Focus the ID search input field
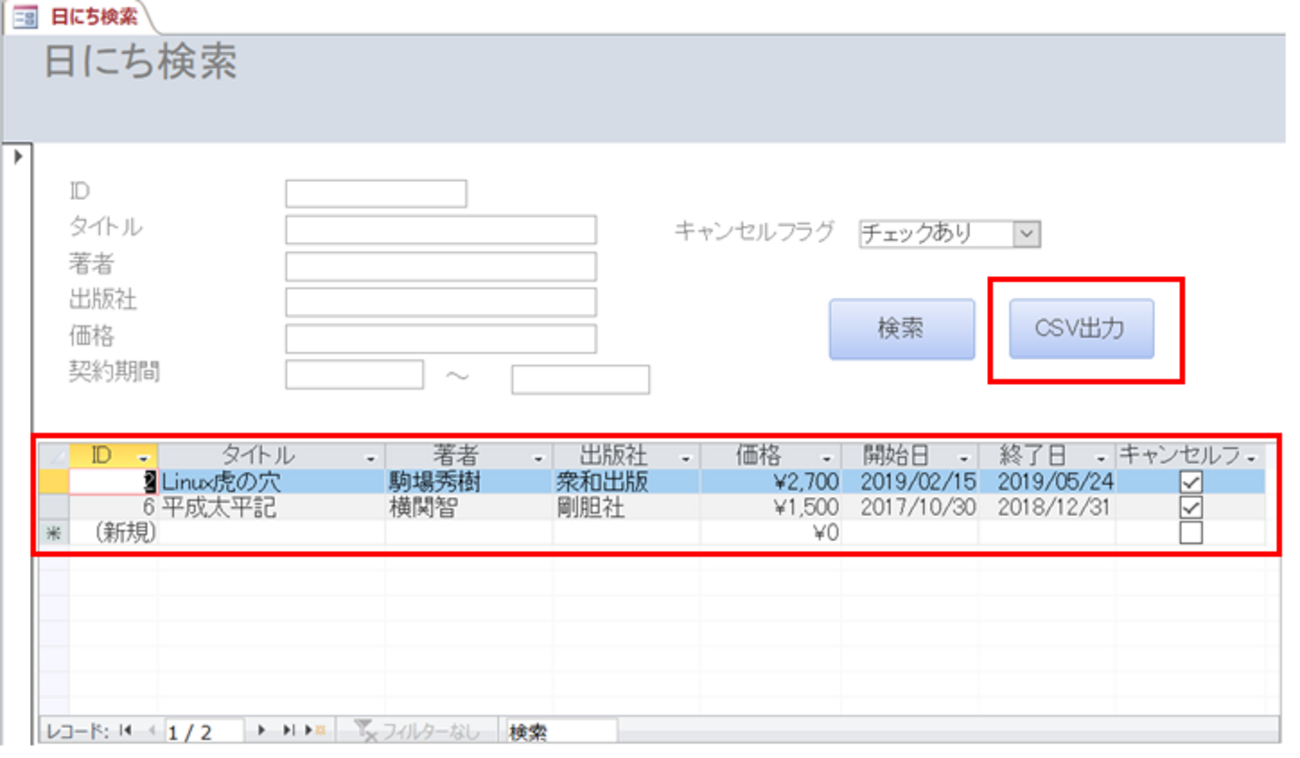 click(x=376, y=193)
